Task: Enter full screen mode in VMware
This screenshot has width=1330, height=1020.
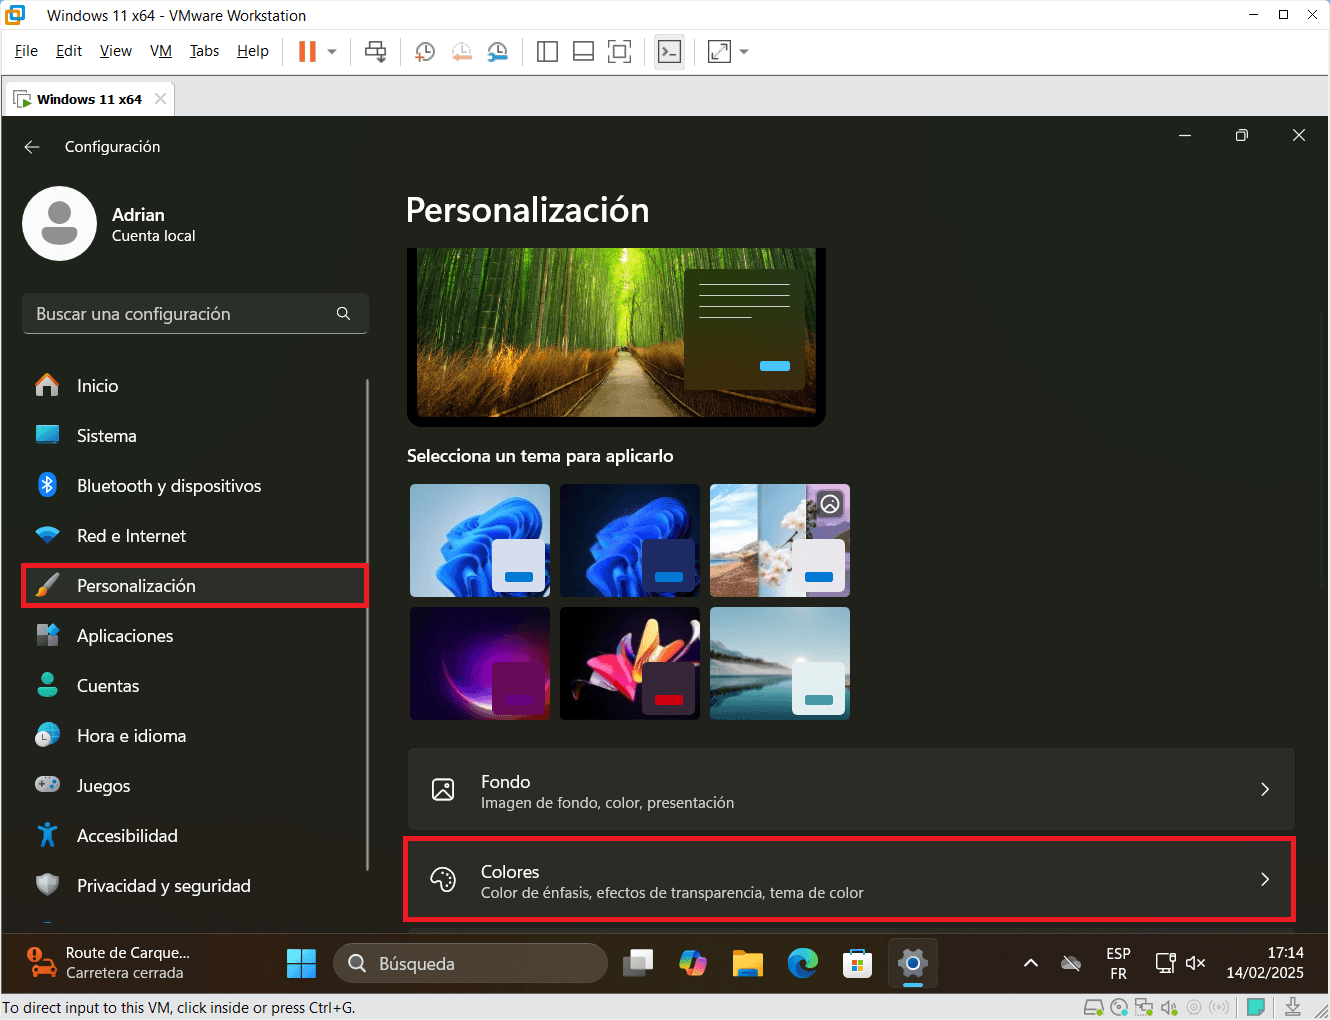Action: pyautogui.click(x=620, y=51)
